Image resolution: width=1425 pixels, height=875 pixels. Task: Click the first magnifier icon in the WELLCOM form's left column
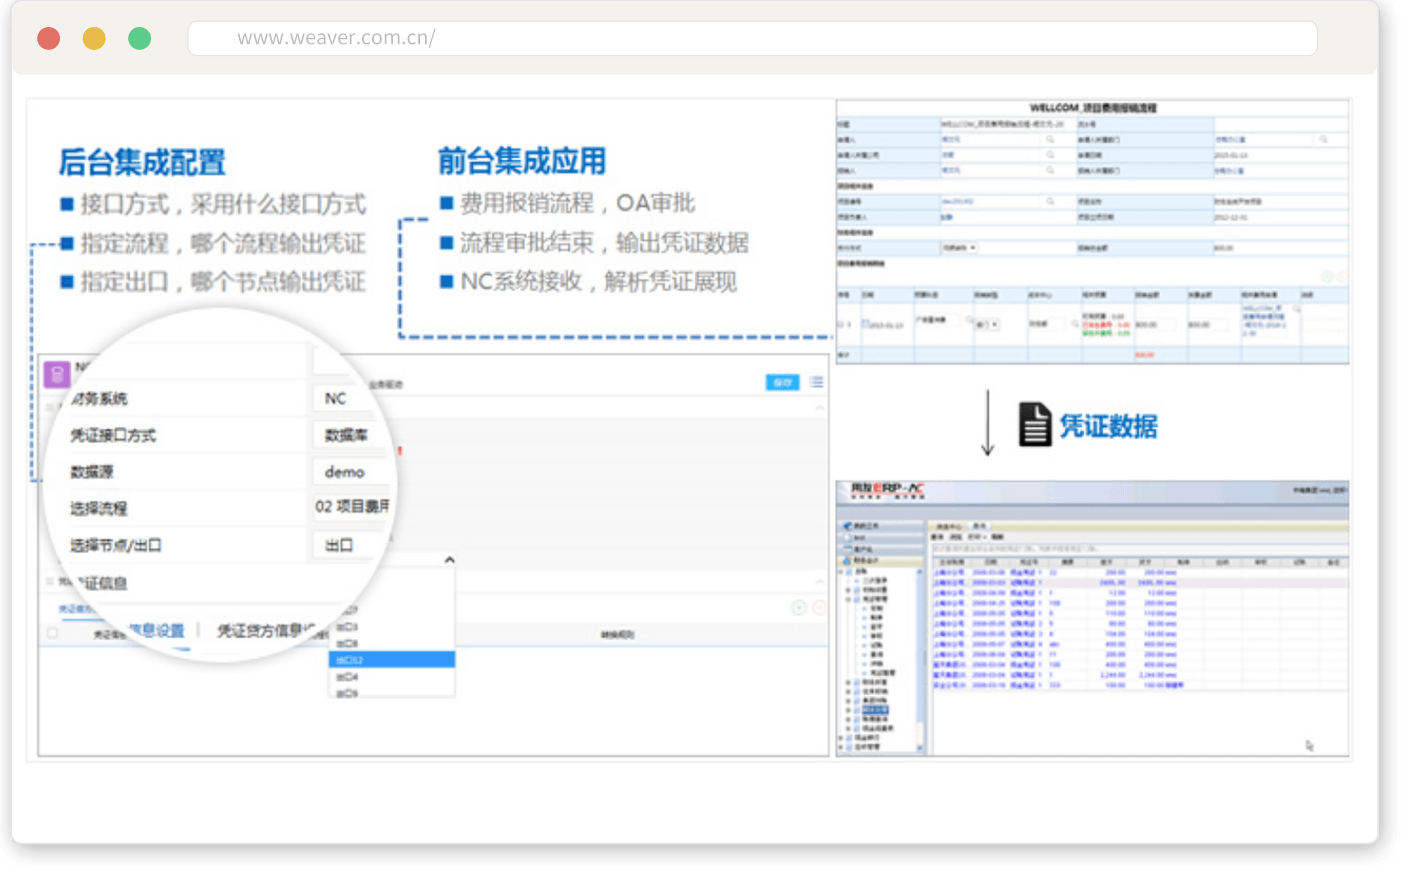[1050, 140]
